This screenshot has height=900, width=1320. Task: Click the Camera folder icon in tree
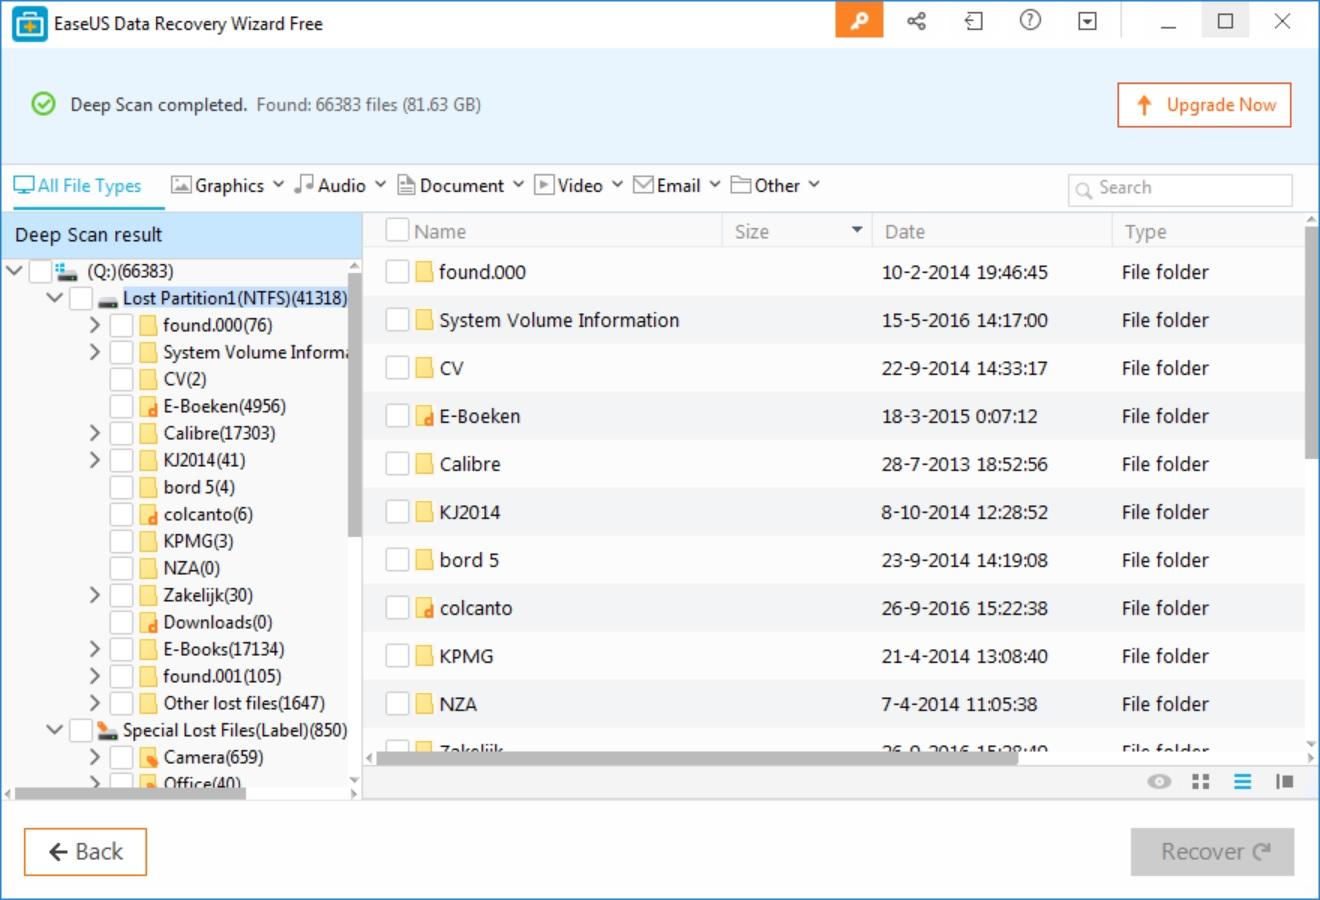[x=148, y=757]
